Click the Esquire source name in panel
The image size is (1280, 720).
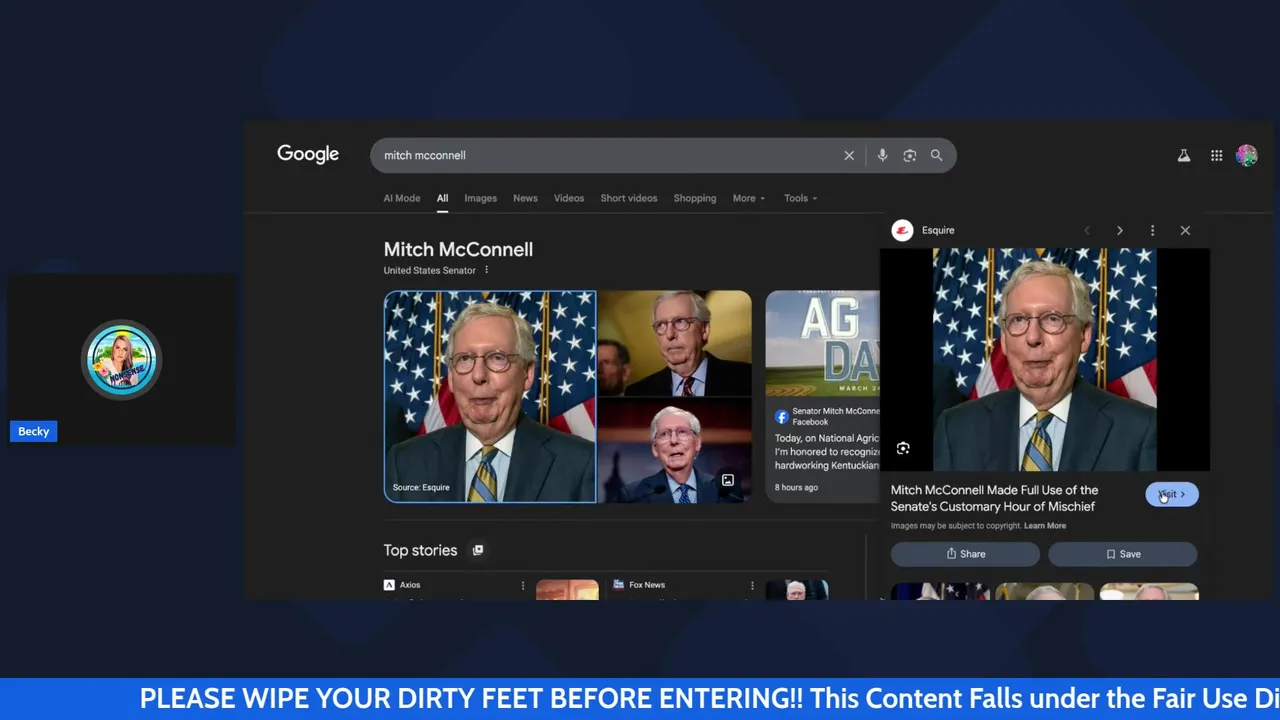(938, 230)
